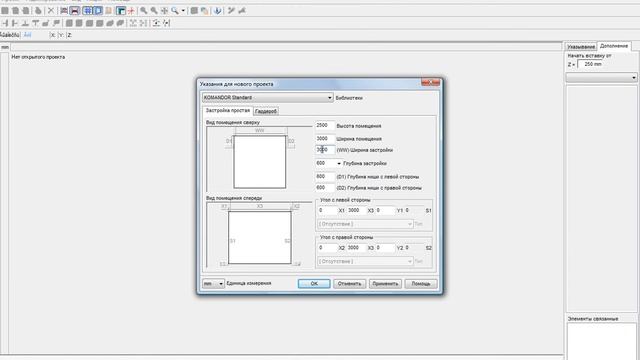Viewport: 640px width, 360px height.
Task: Click the first alignment icon in second toolbar row
Action: [5, 23]
